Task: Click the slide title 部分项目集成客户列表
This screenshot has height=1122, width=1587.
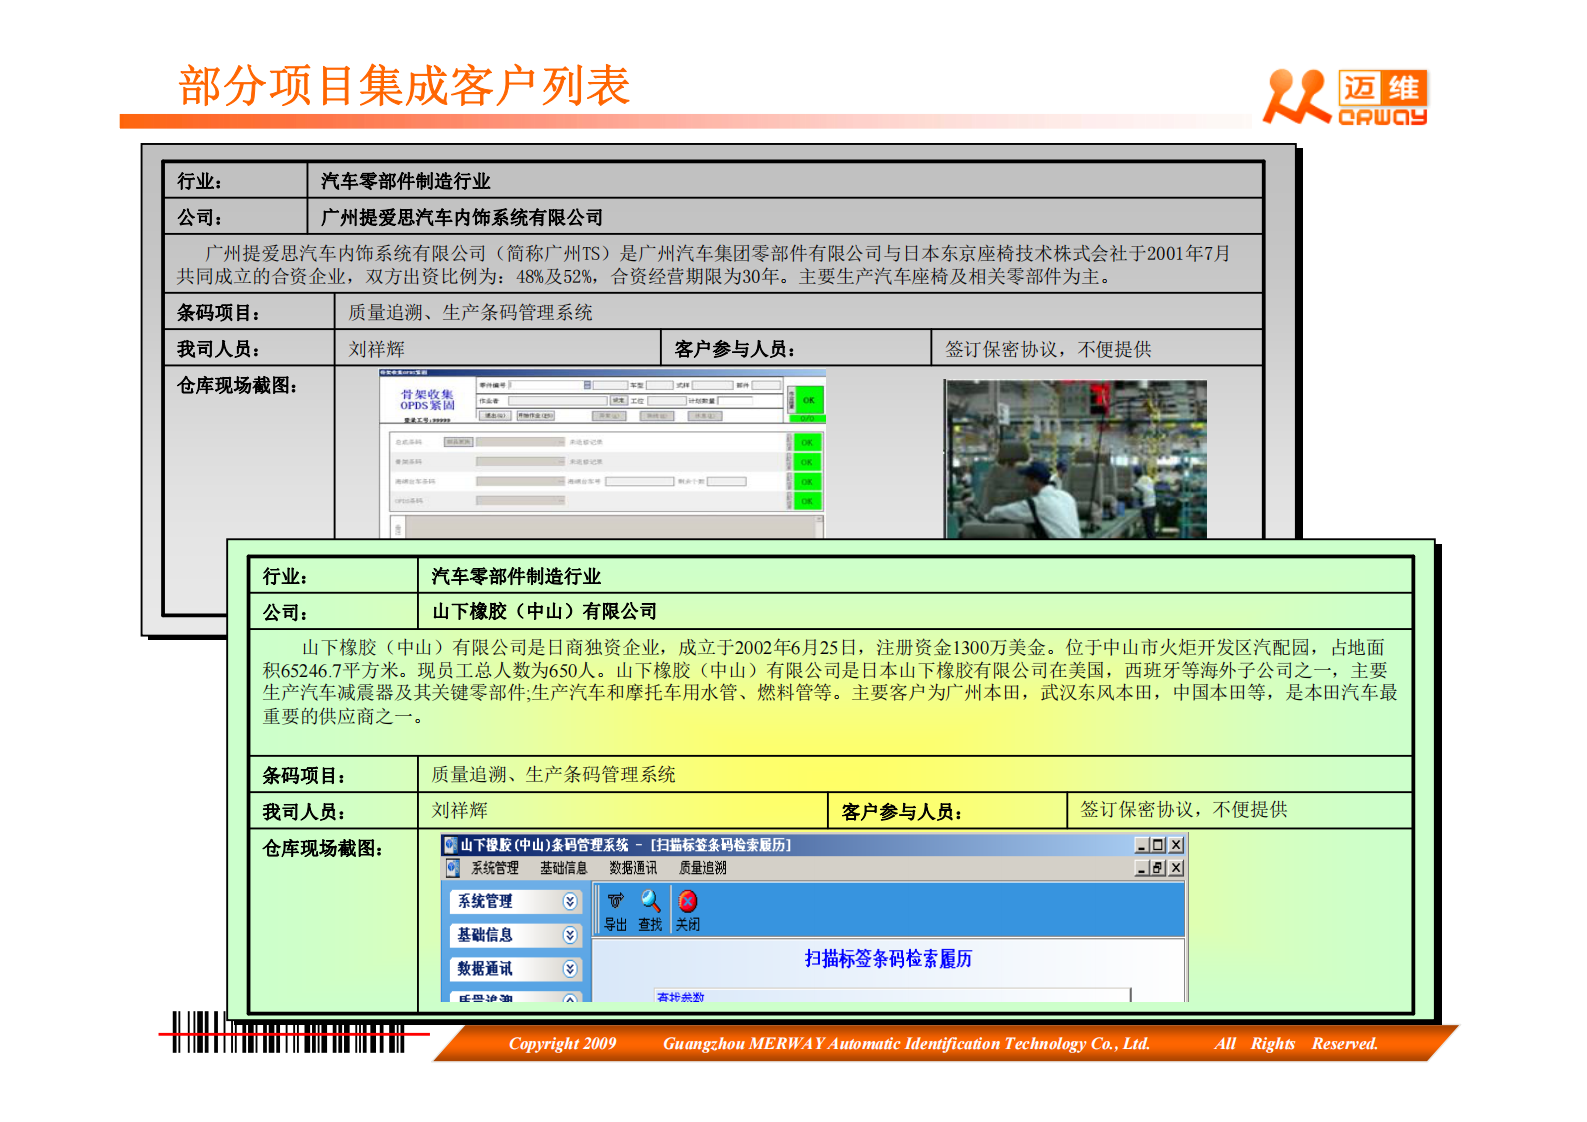Action: coord(404,87)
